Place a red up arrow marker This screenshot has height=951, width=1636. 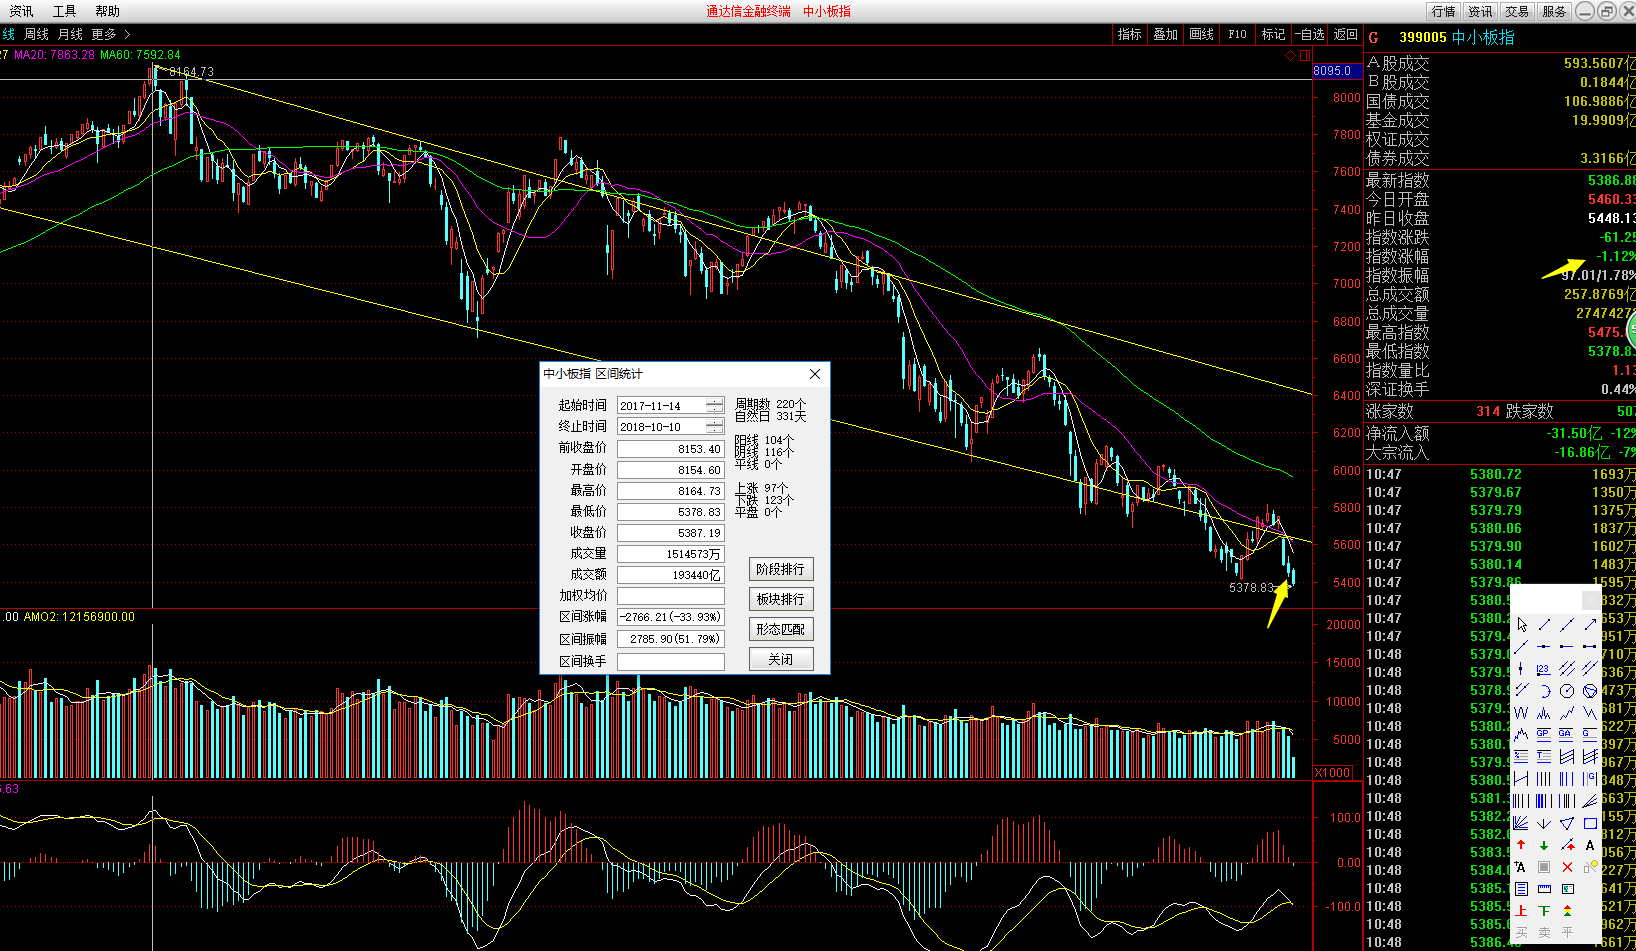(x=1521, y=845)
